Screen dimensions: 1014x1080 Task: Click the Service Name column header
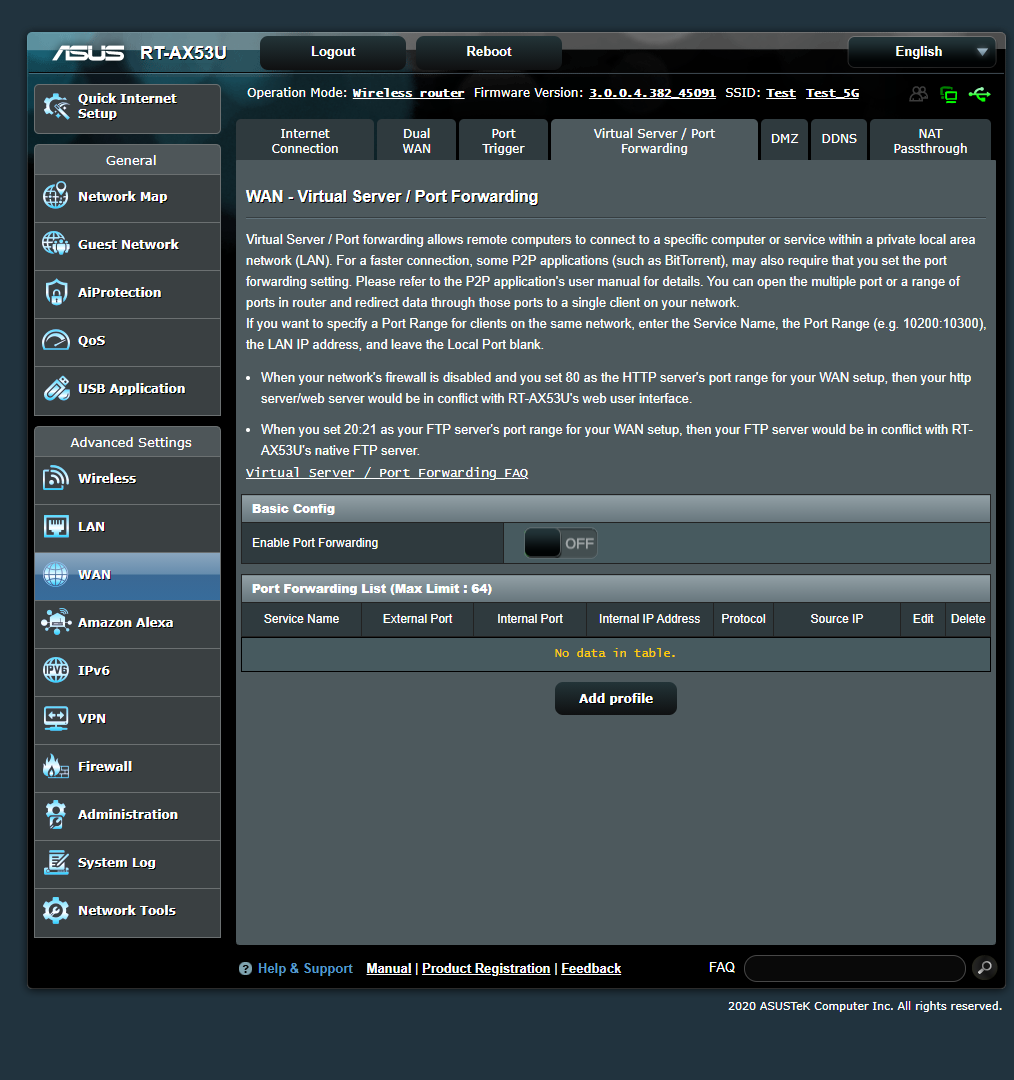[x=301, y=619]
